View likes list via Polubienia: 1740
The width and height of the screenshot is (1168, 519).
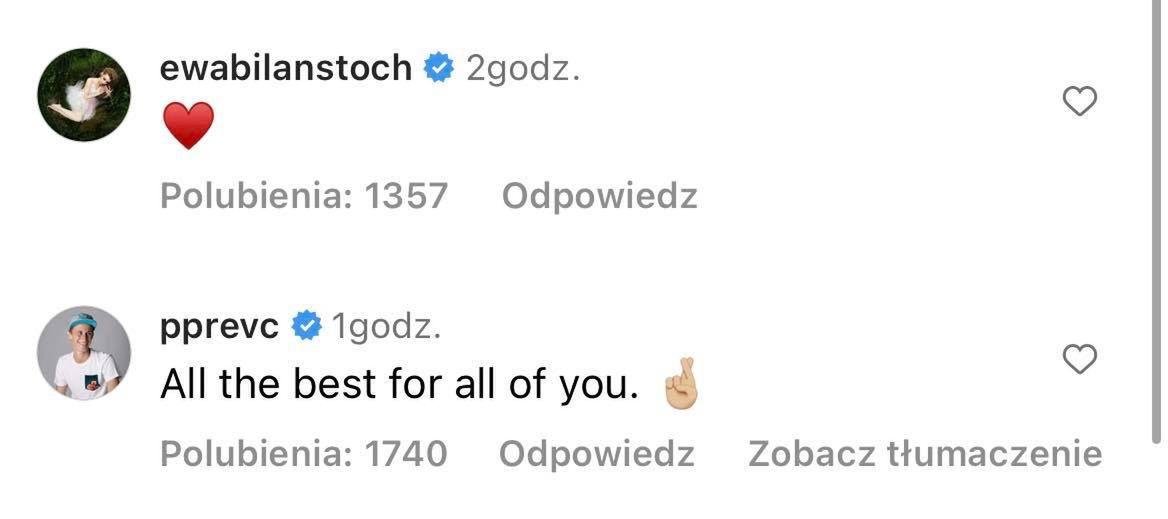point(304,454)
